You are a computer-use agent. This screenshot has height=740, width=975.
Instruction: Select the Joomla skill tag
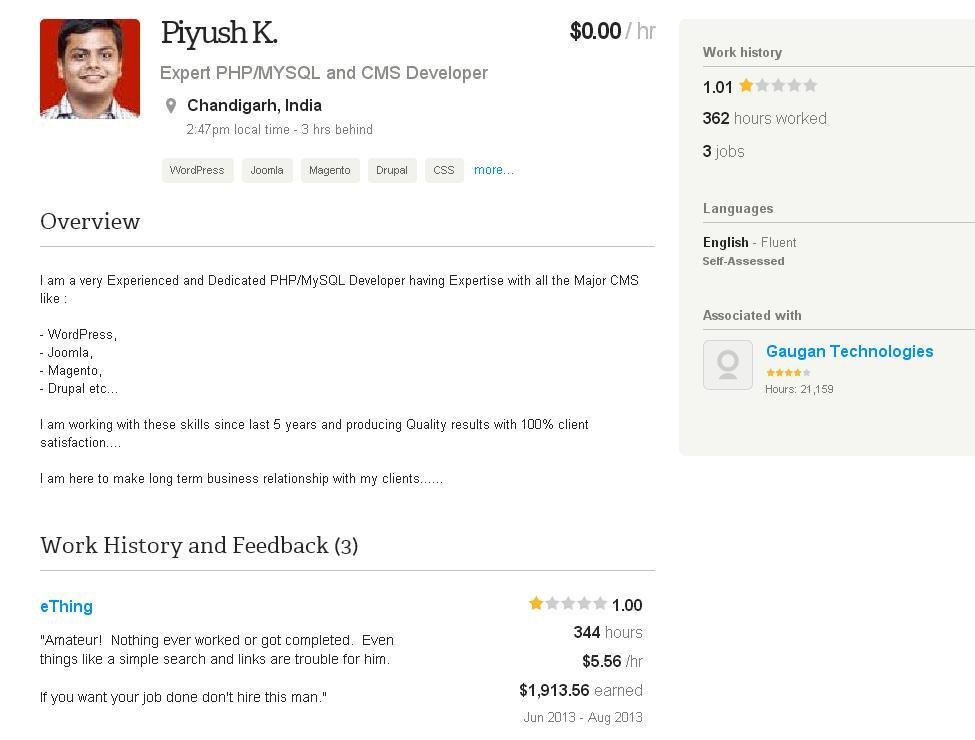pos(267,170)
